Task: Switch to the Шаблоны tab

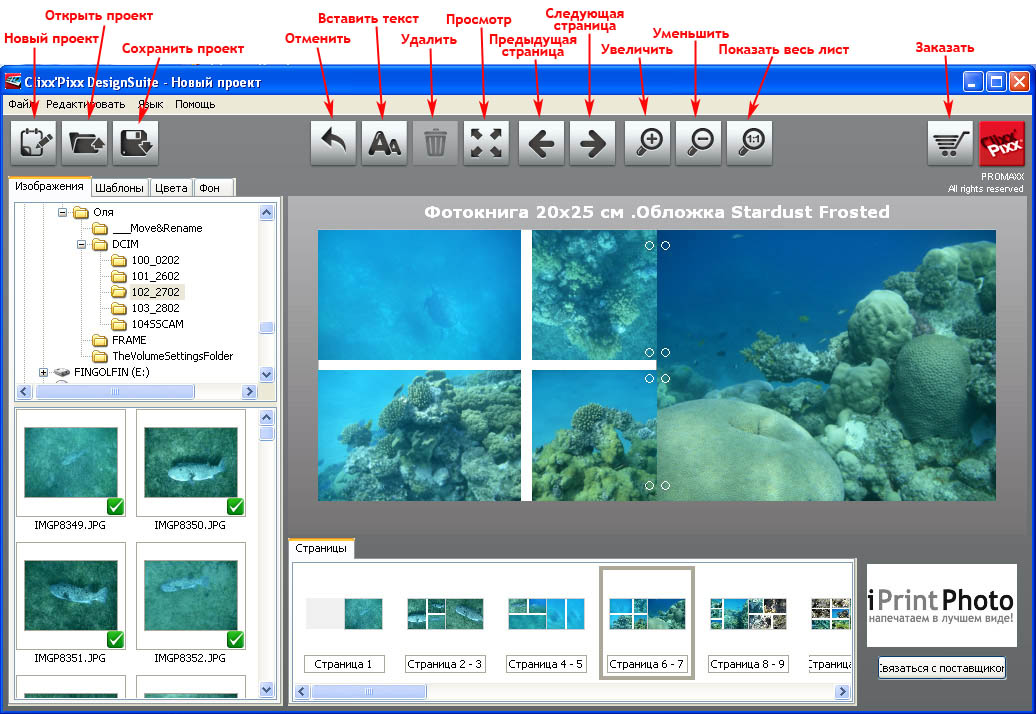Action: coord(120,188)
